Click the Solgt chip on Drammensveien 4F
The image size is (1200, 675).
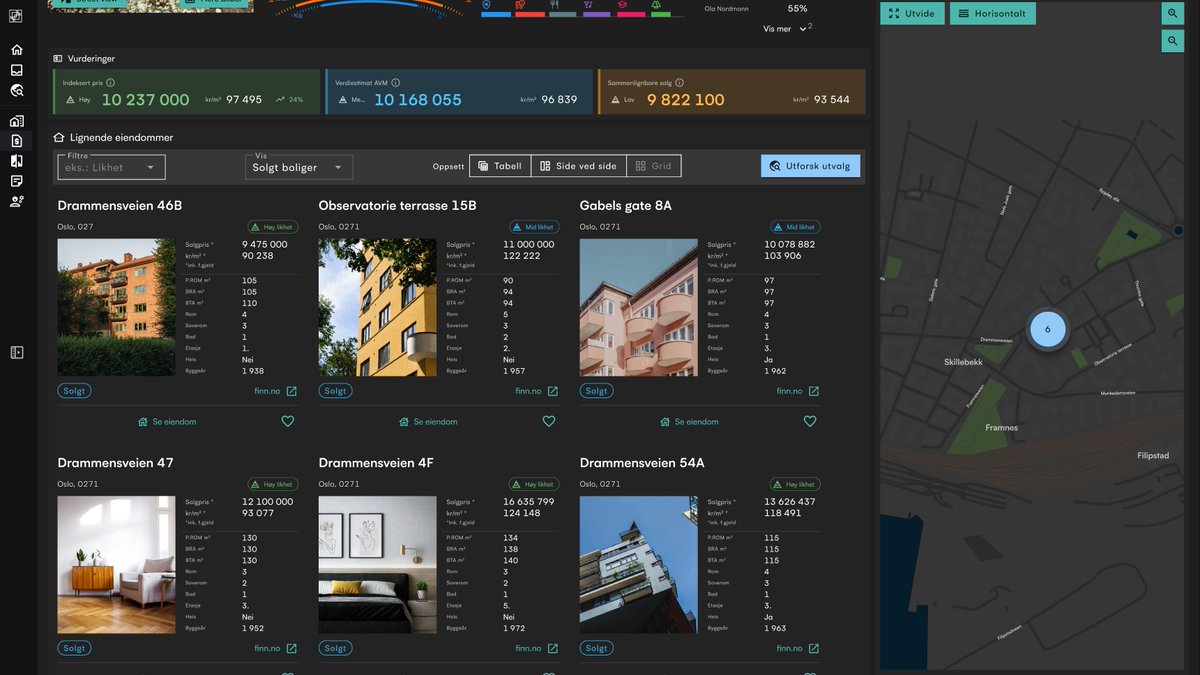(x=335, y=648)
